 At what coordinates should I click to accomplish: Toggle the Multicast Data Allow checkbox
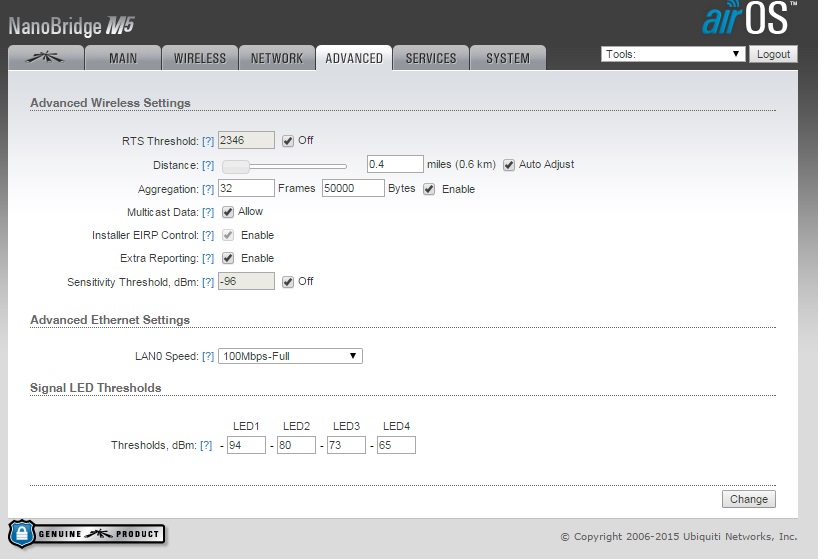click(228, 212)
